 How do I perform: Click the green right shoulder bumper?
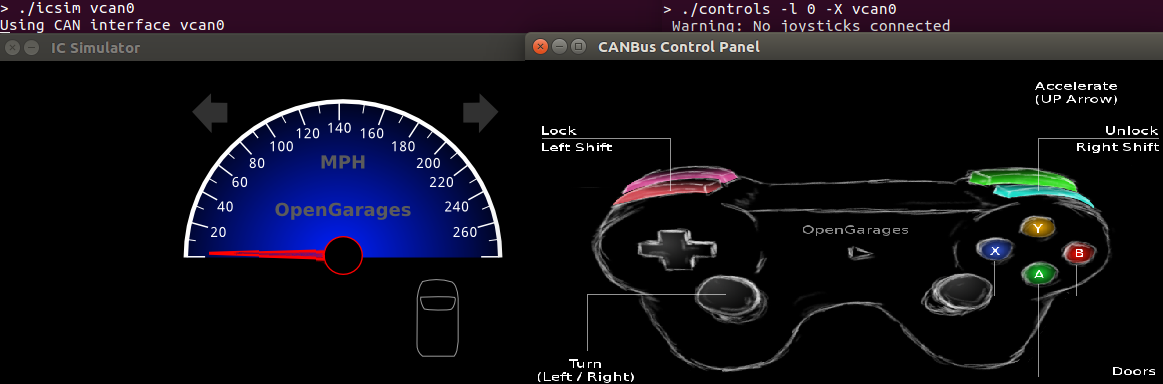pyautogui.click(x=1020, y=180)
